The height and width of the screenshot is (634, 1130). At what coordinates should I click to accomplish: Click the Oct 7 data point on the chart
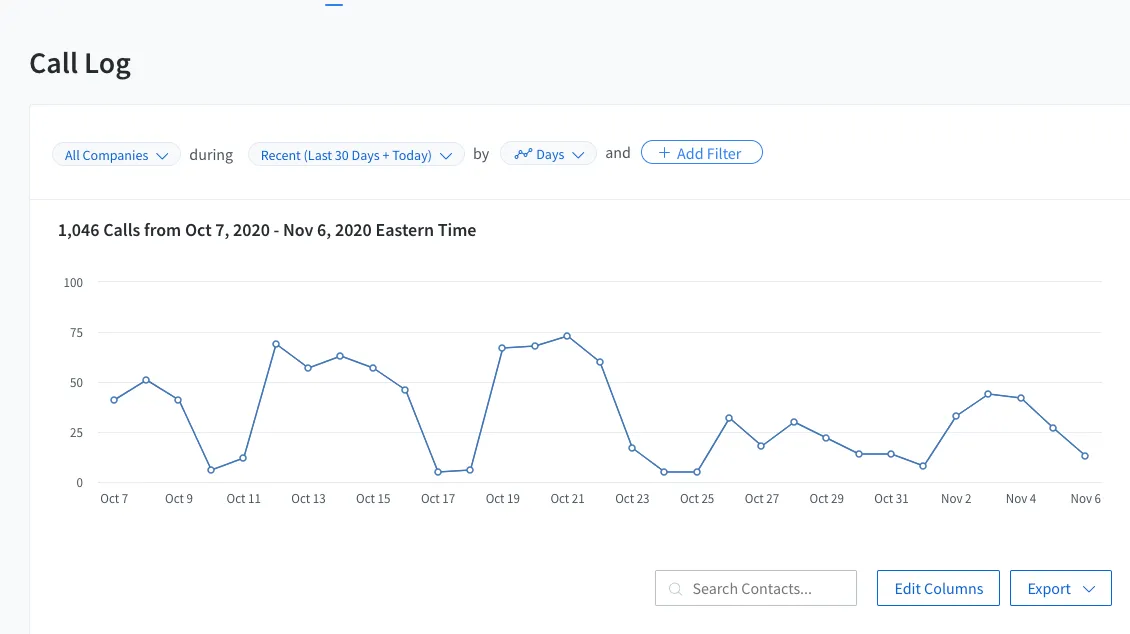114,400
